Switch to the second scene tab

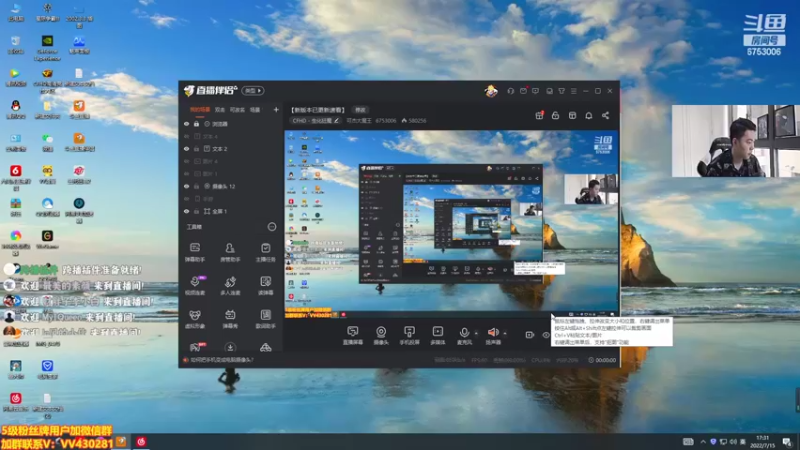point(220,110)
